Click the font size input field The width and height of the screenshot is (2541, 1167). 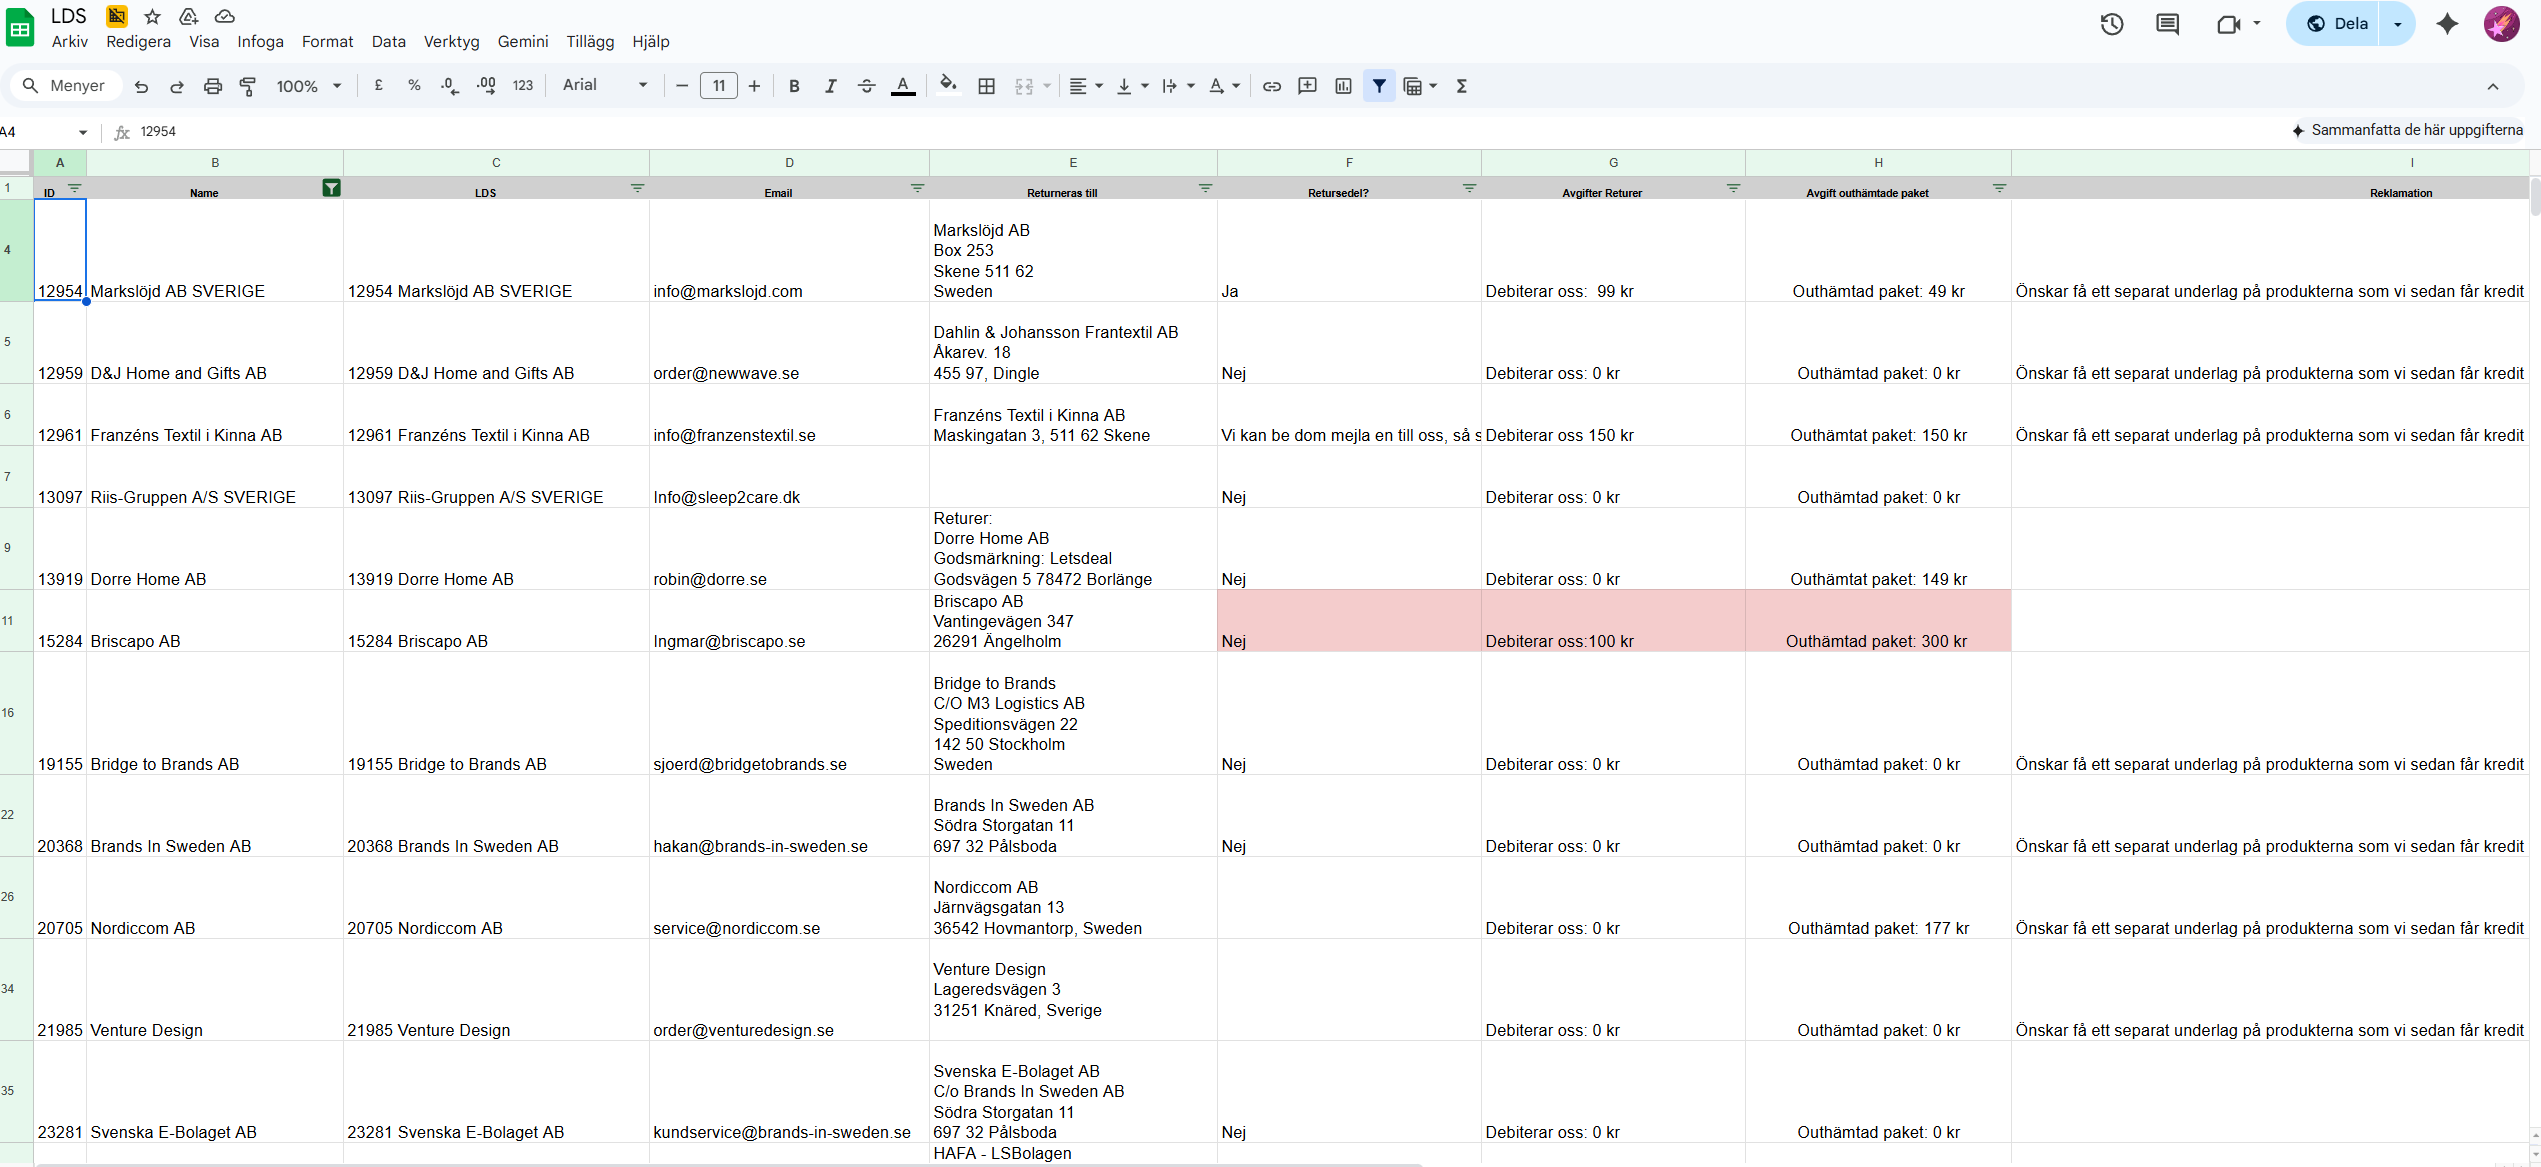(x=718, y=86)
